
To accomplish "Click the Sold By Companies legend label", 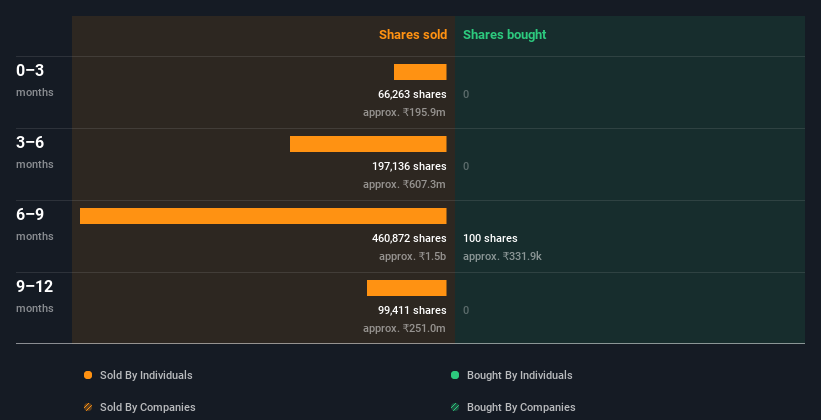I will pos(148,407).
